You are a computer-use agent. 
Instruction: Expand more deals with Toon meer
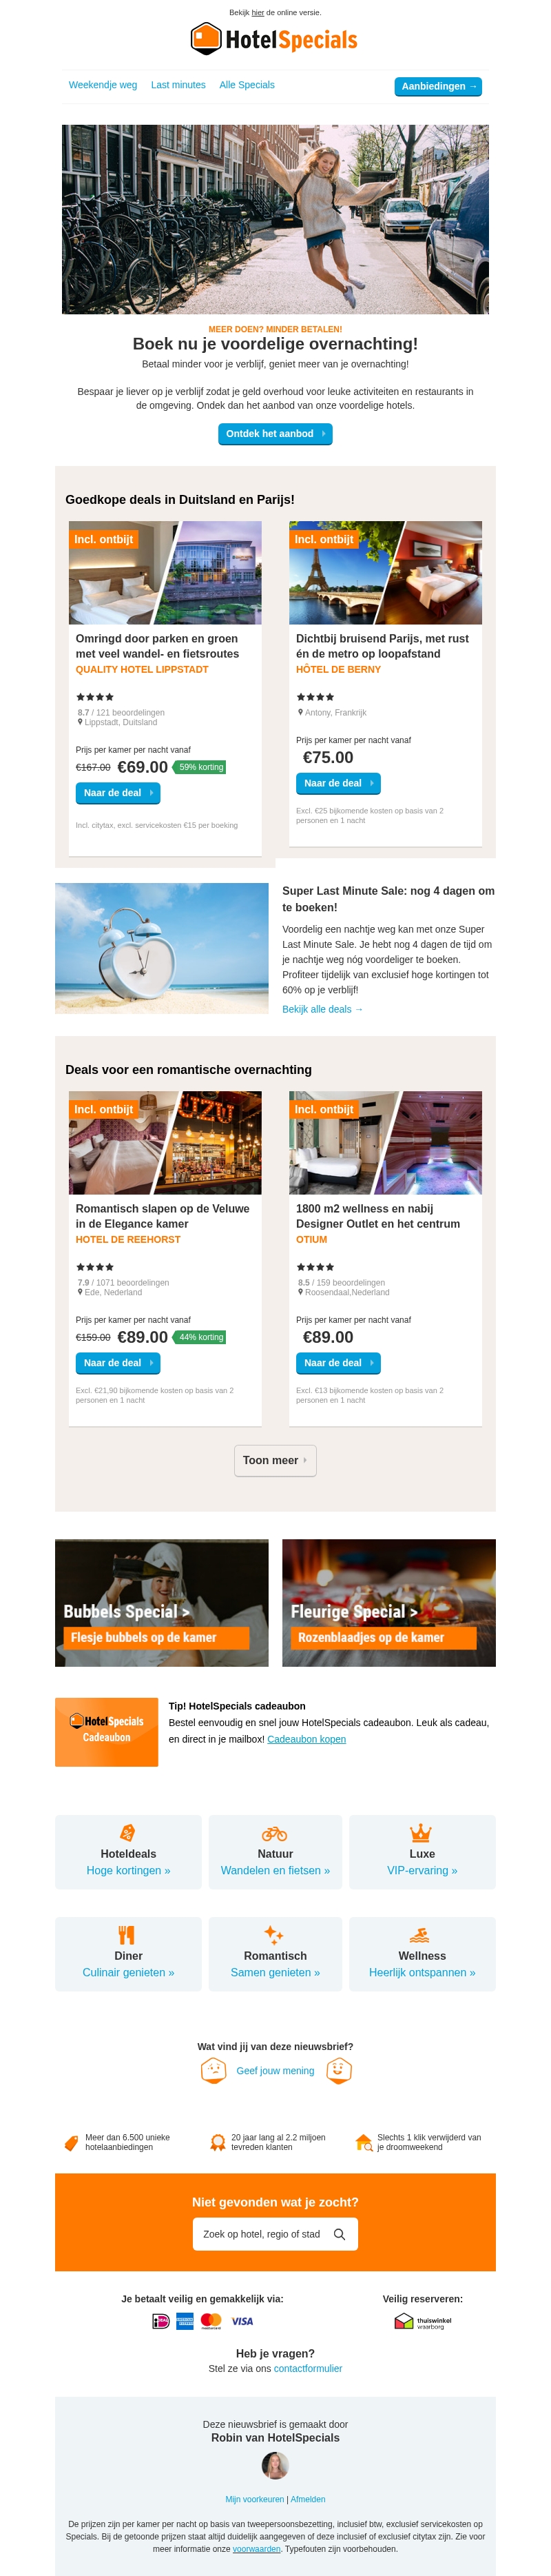[275, 1461]
